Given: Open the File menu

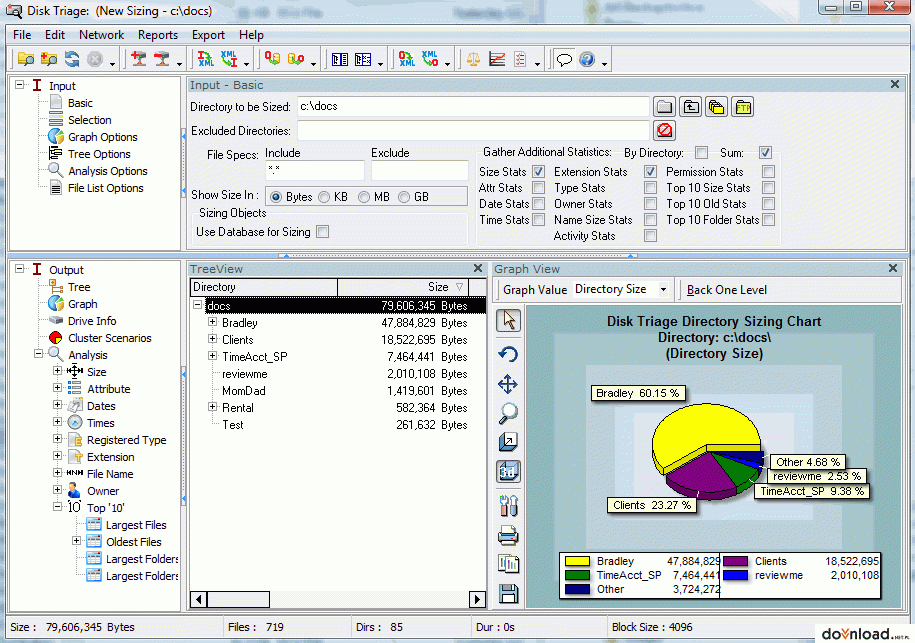Looking at the screenshot, I should tap(22, 35).
